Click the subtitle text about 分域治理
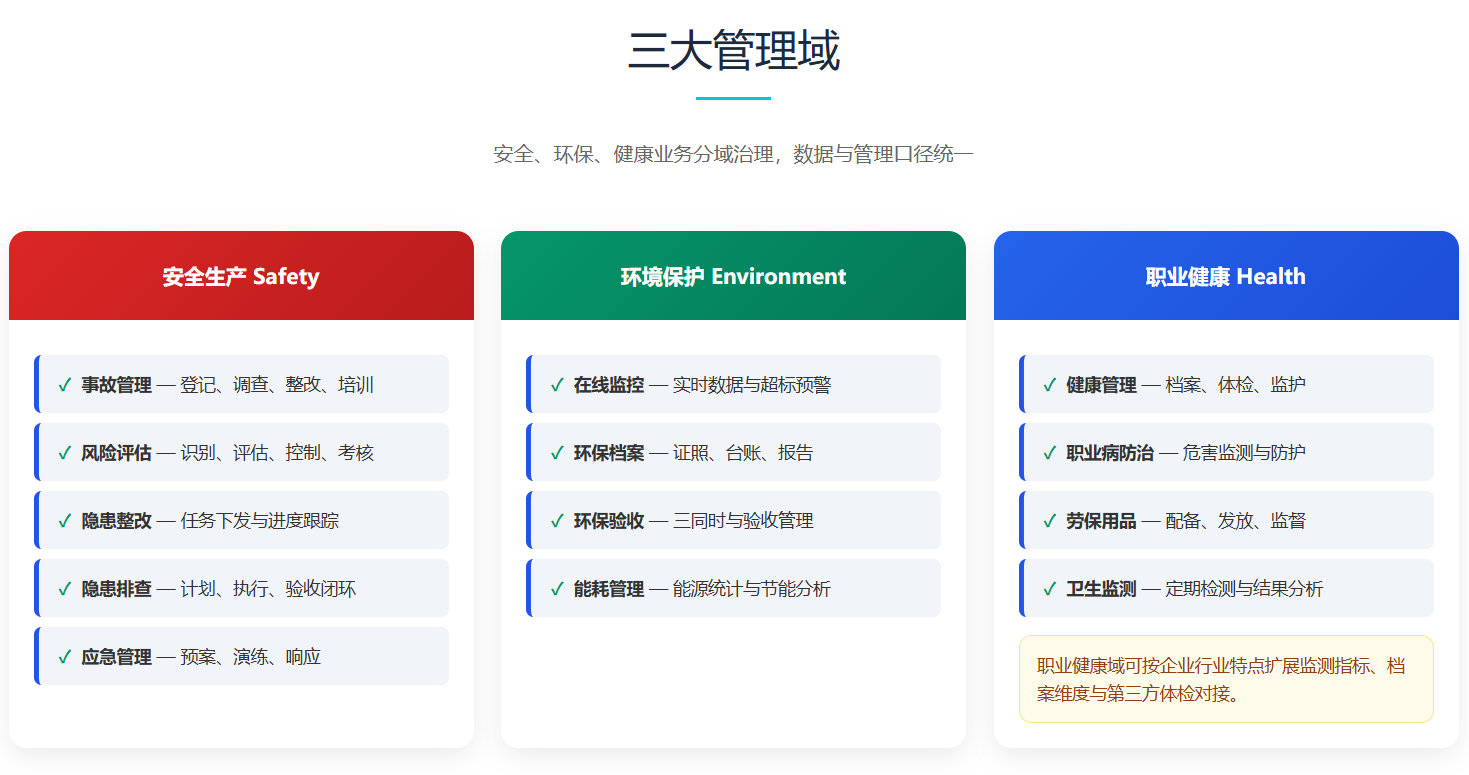 [x=733, y=154]
